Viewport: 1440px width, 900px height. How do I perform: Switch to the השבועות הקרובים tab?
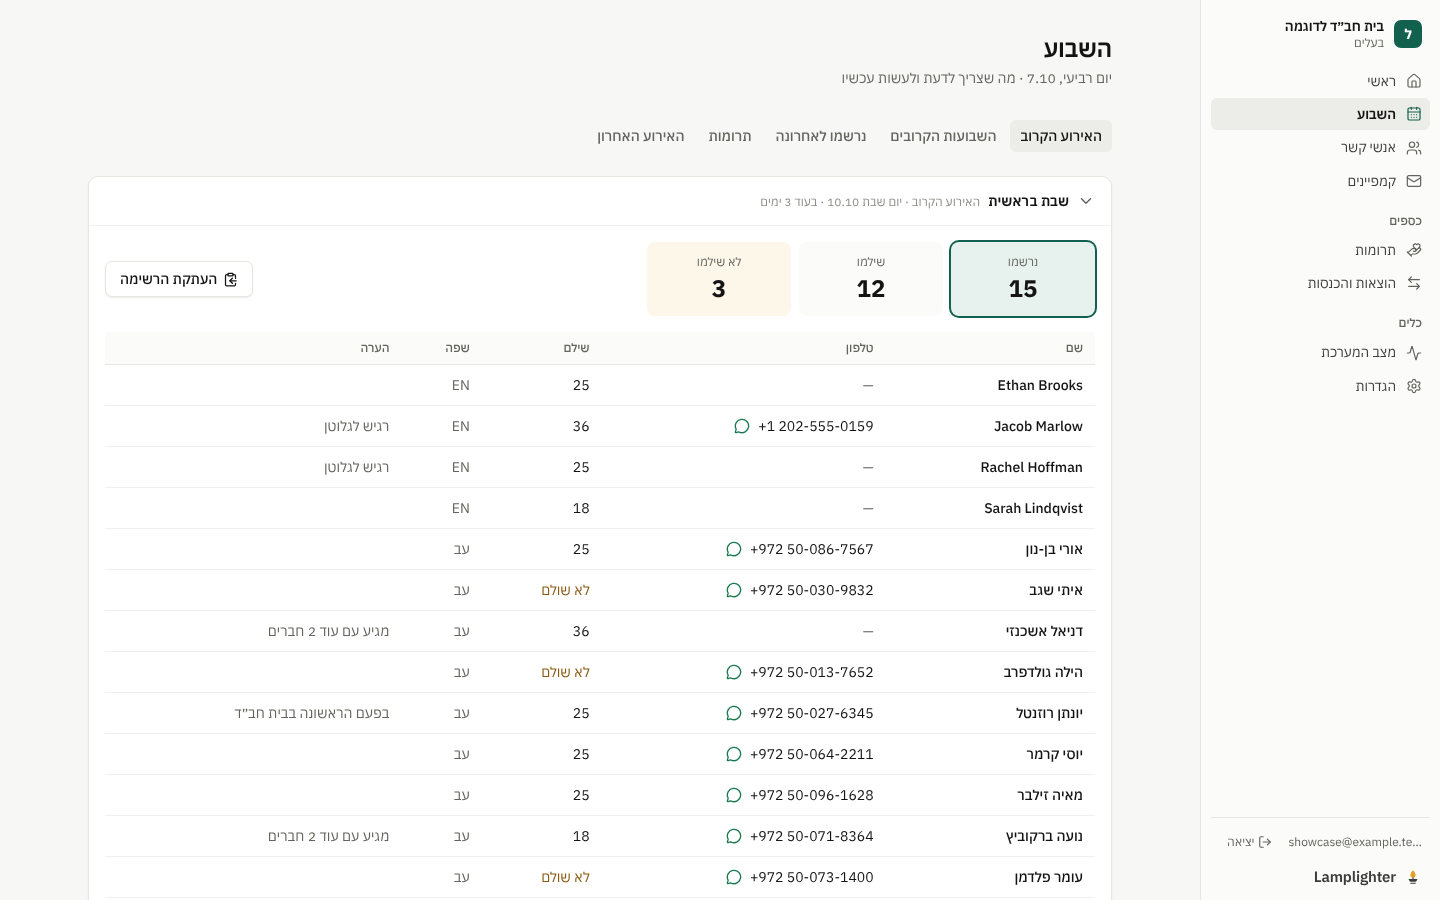943,136
